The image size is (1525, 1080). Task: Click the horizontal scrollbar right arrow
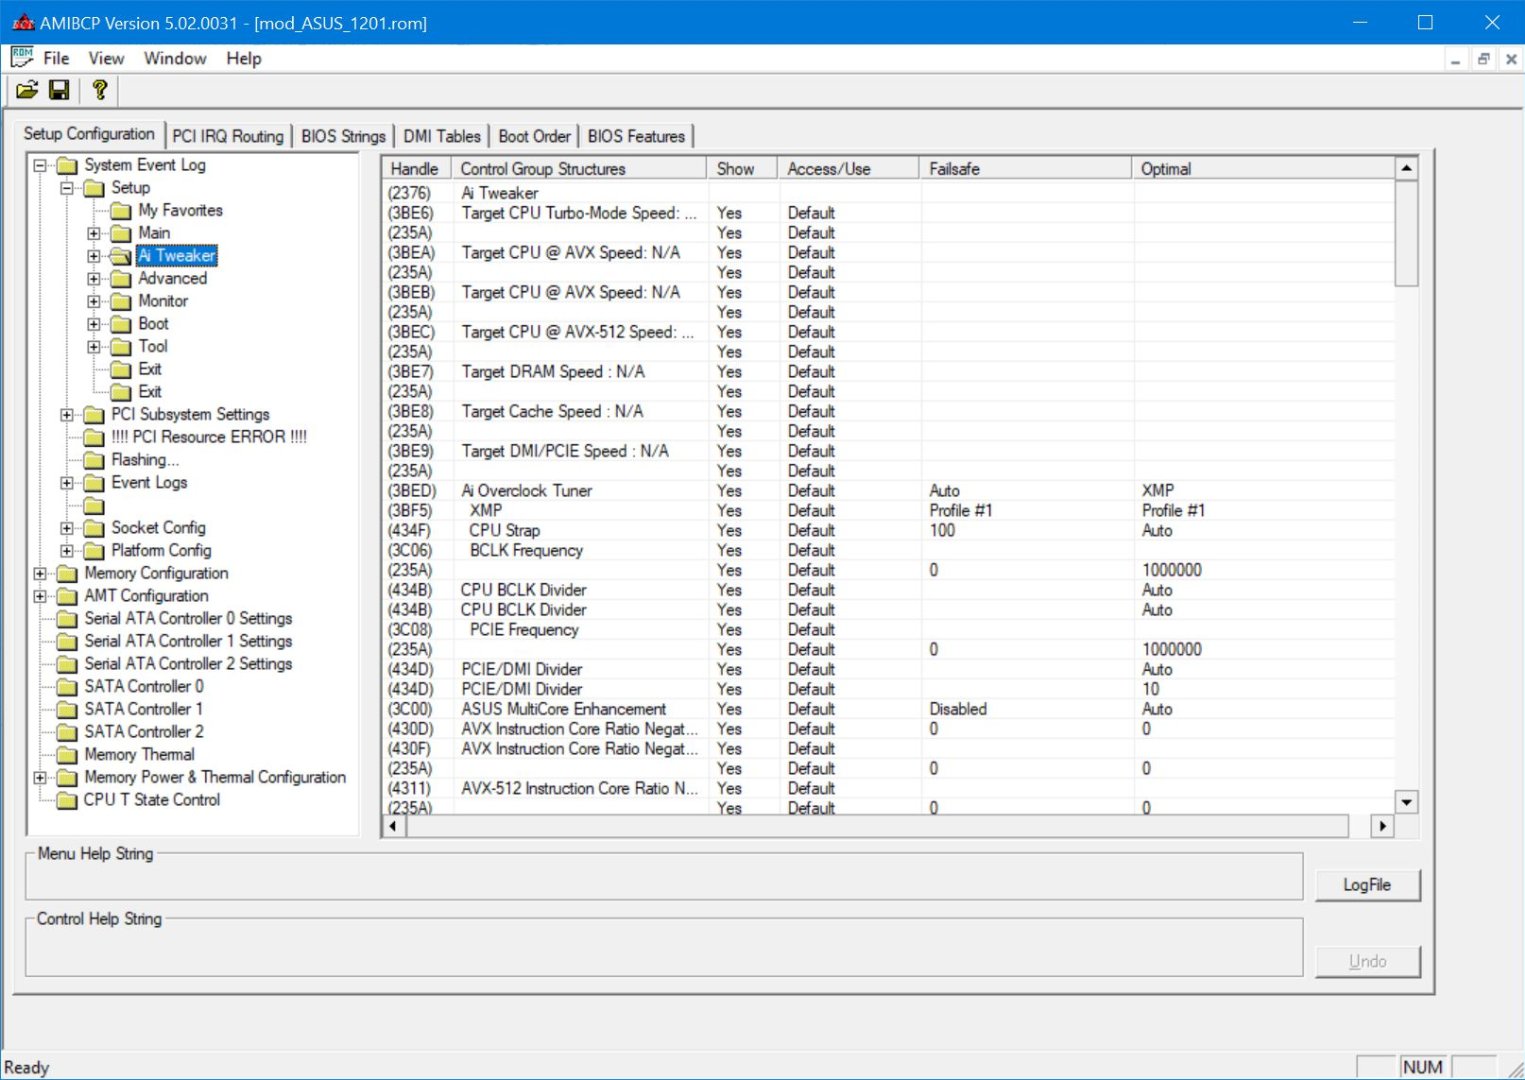coord(1382,826)
